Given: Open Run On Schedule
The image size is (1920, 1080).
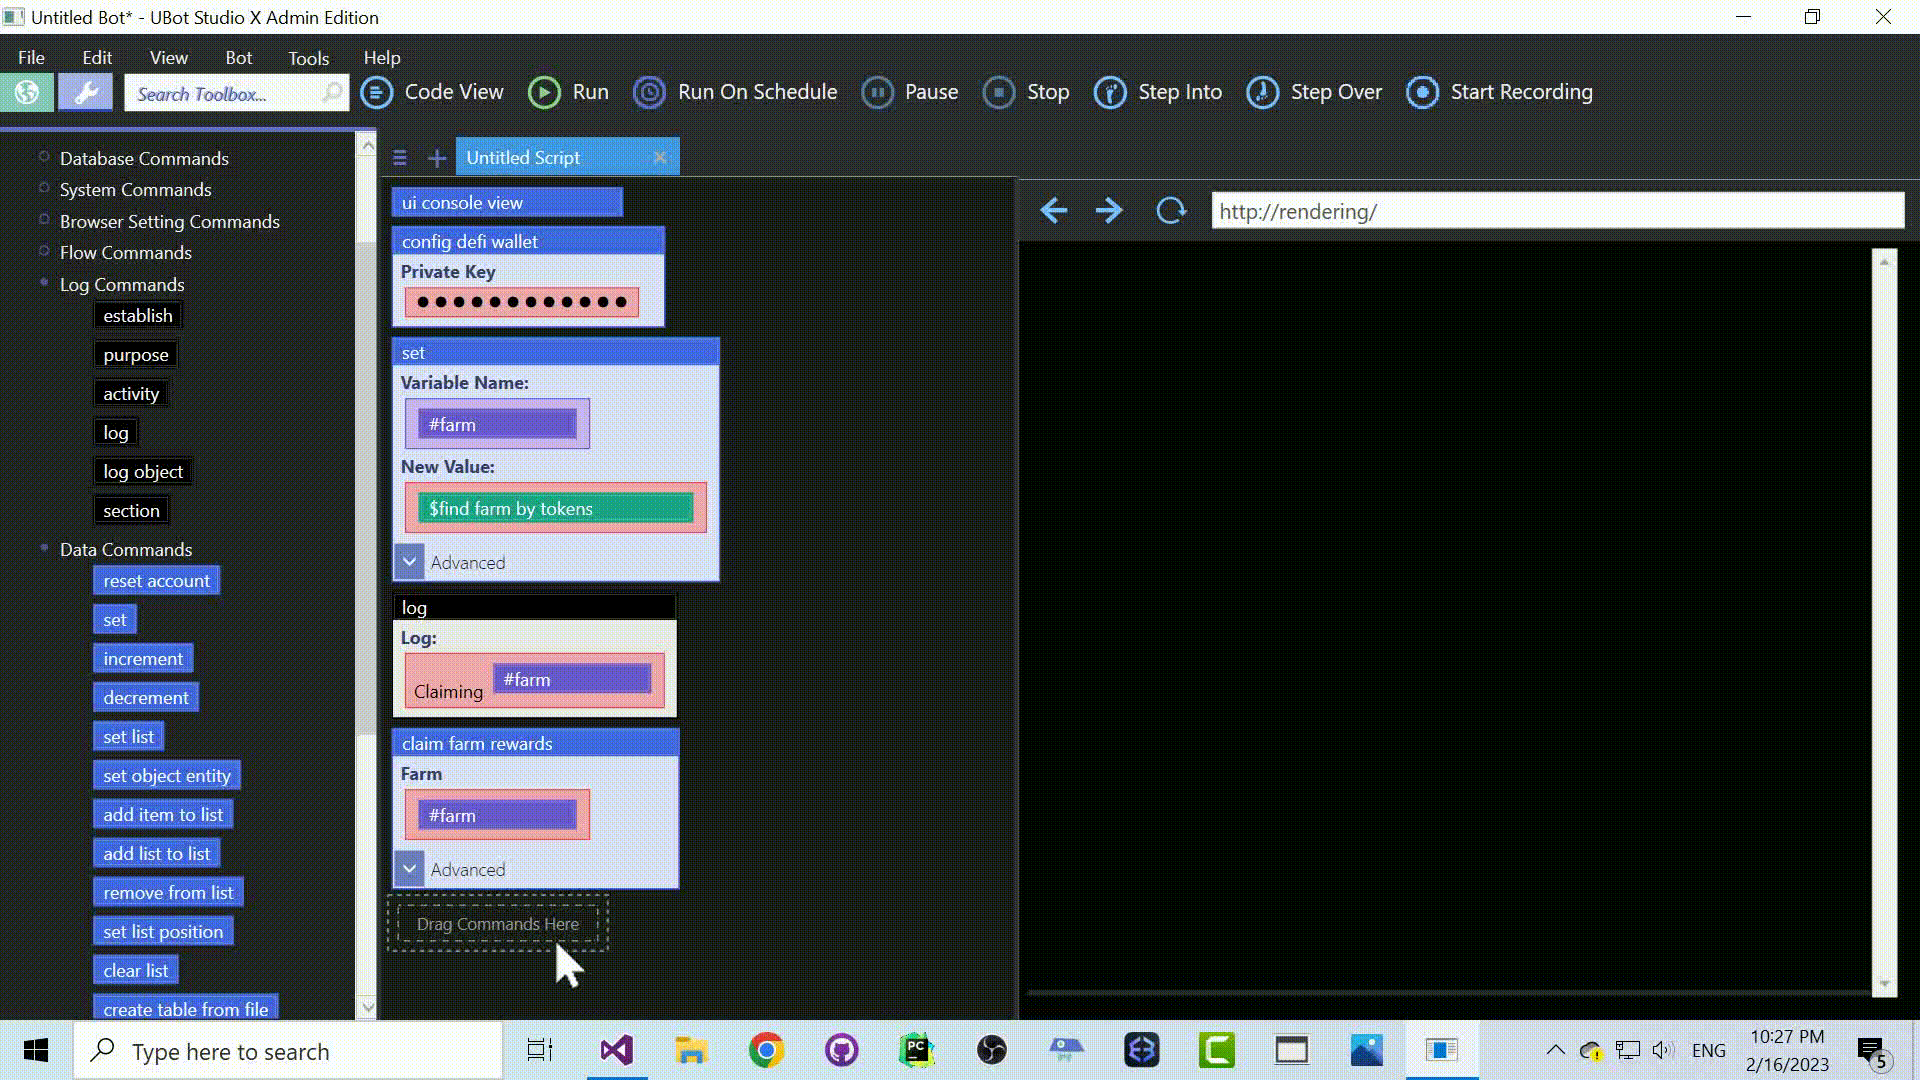Looking at the screenshot, I should pos(735,92).
